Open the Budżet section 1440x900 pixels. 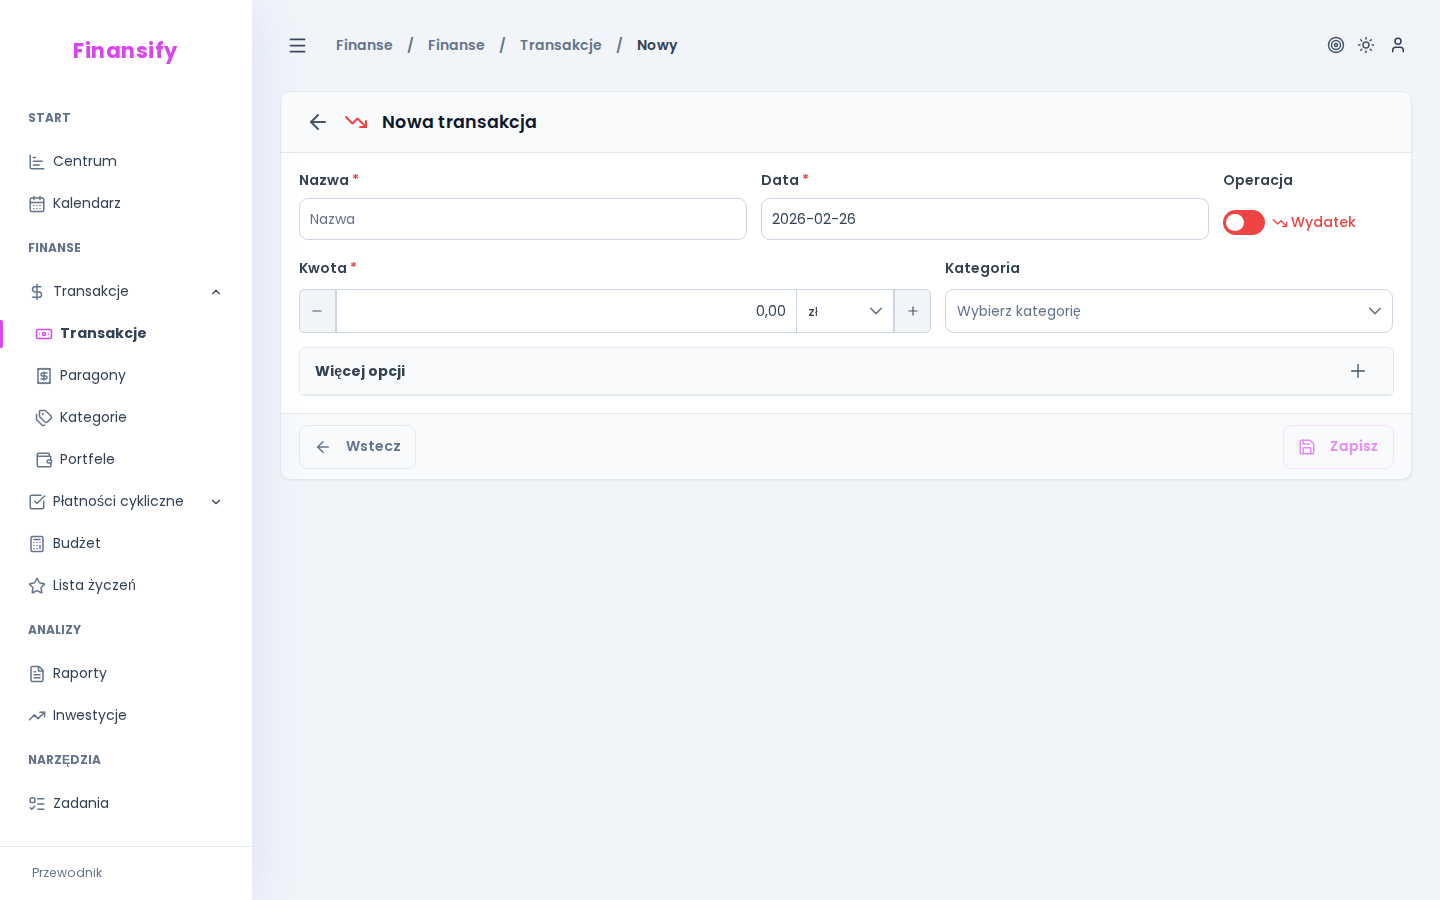[x=77, y=543]
